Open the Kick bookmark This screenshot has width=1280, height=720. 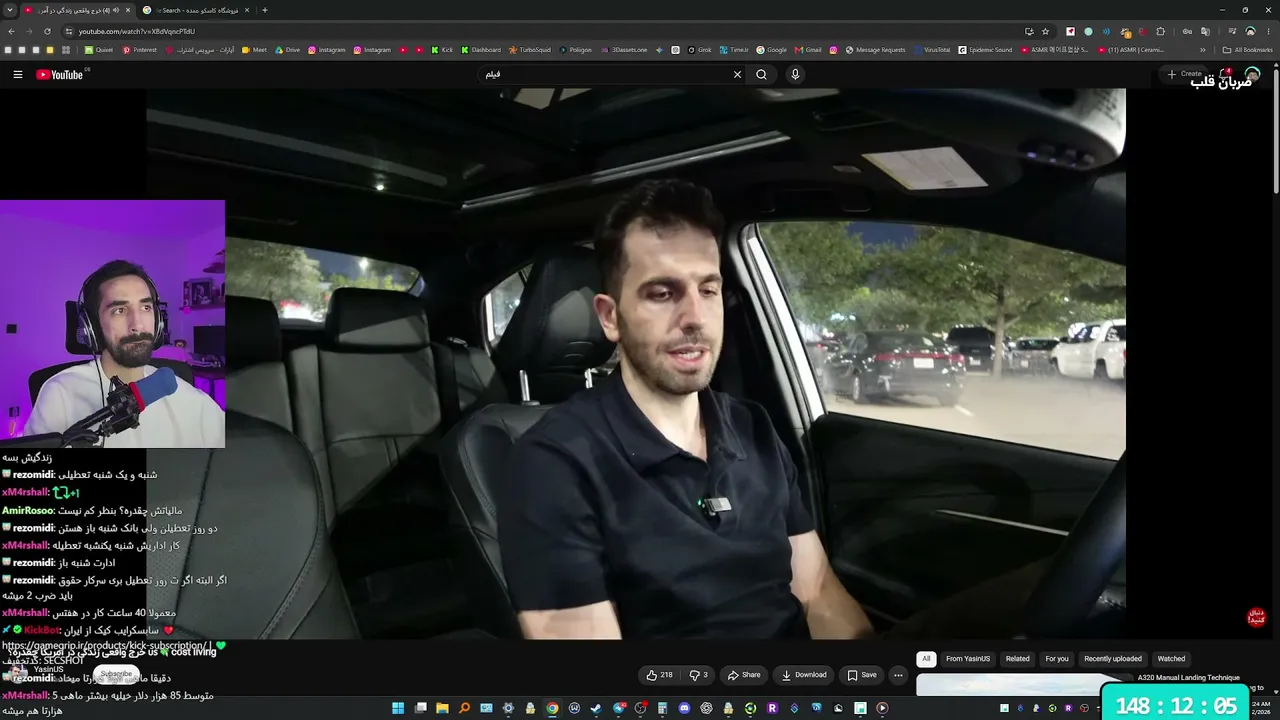click(442, 50)
